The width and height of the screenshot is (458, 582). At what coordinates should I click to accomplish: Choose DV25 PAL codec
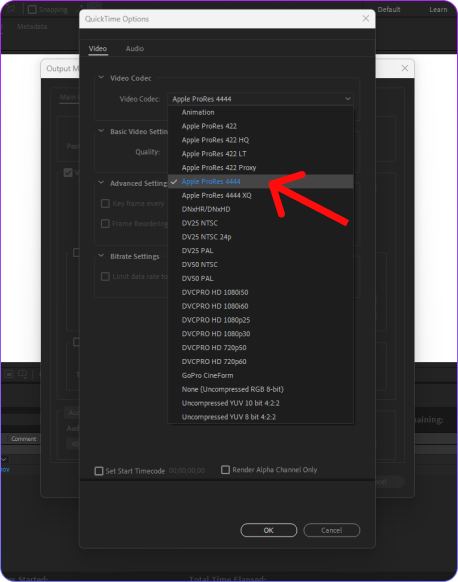(x=261, y=251)
